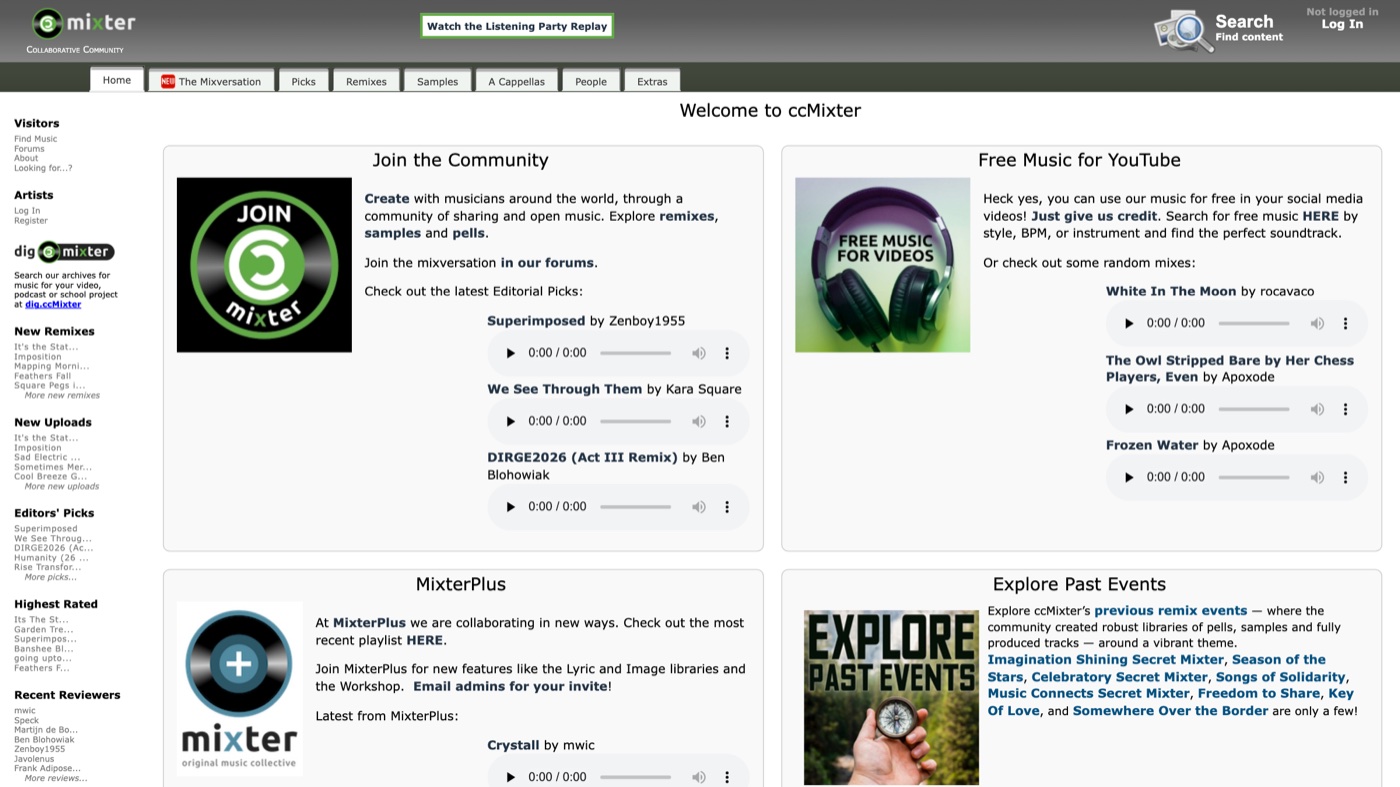Screen dimensions: 1400x787
Task: Click 'Just give us credit' link
Action: [1094, 216]
